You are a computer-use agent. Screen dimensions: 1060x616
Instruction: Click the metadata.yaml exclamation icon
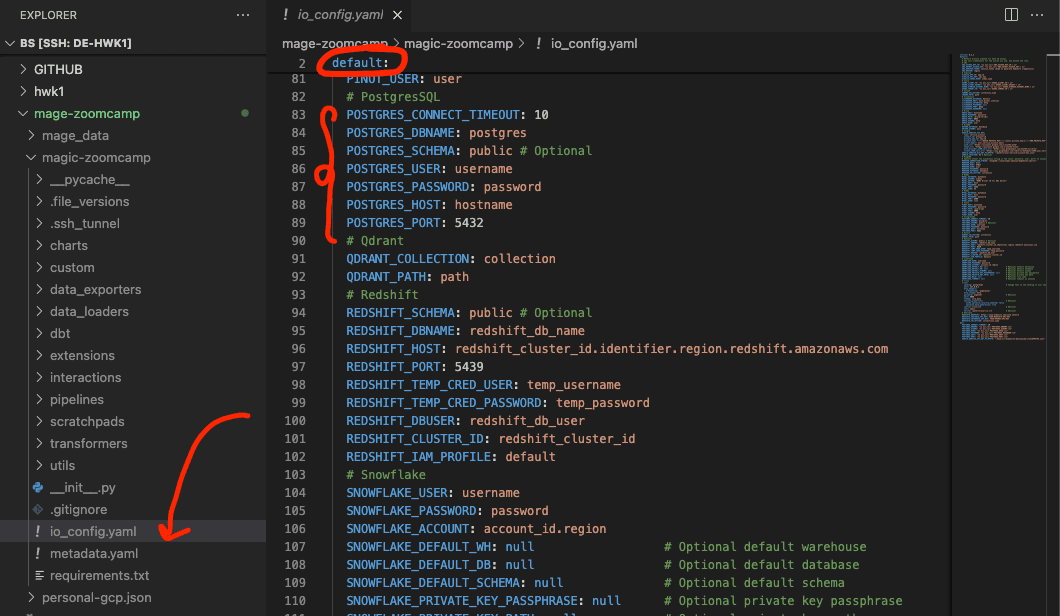point(38,553)
